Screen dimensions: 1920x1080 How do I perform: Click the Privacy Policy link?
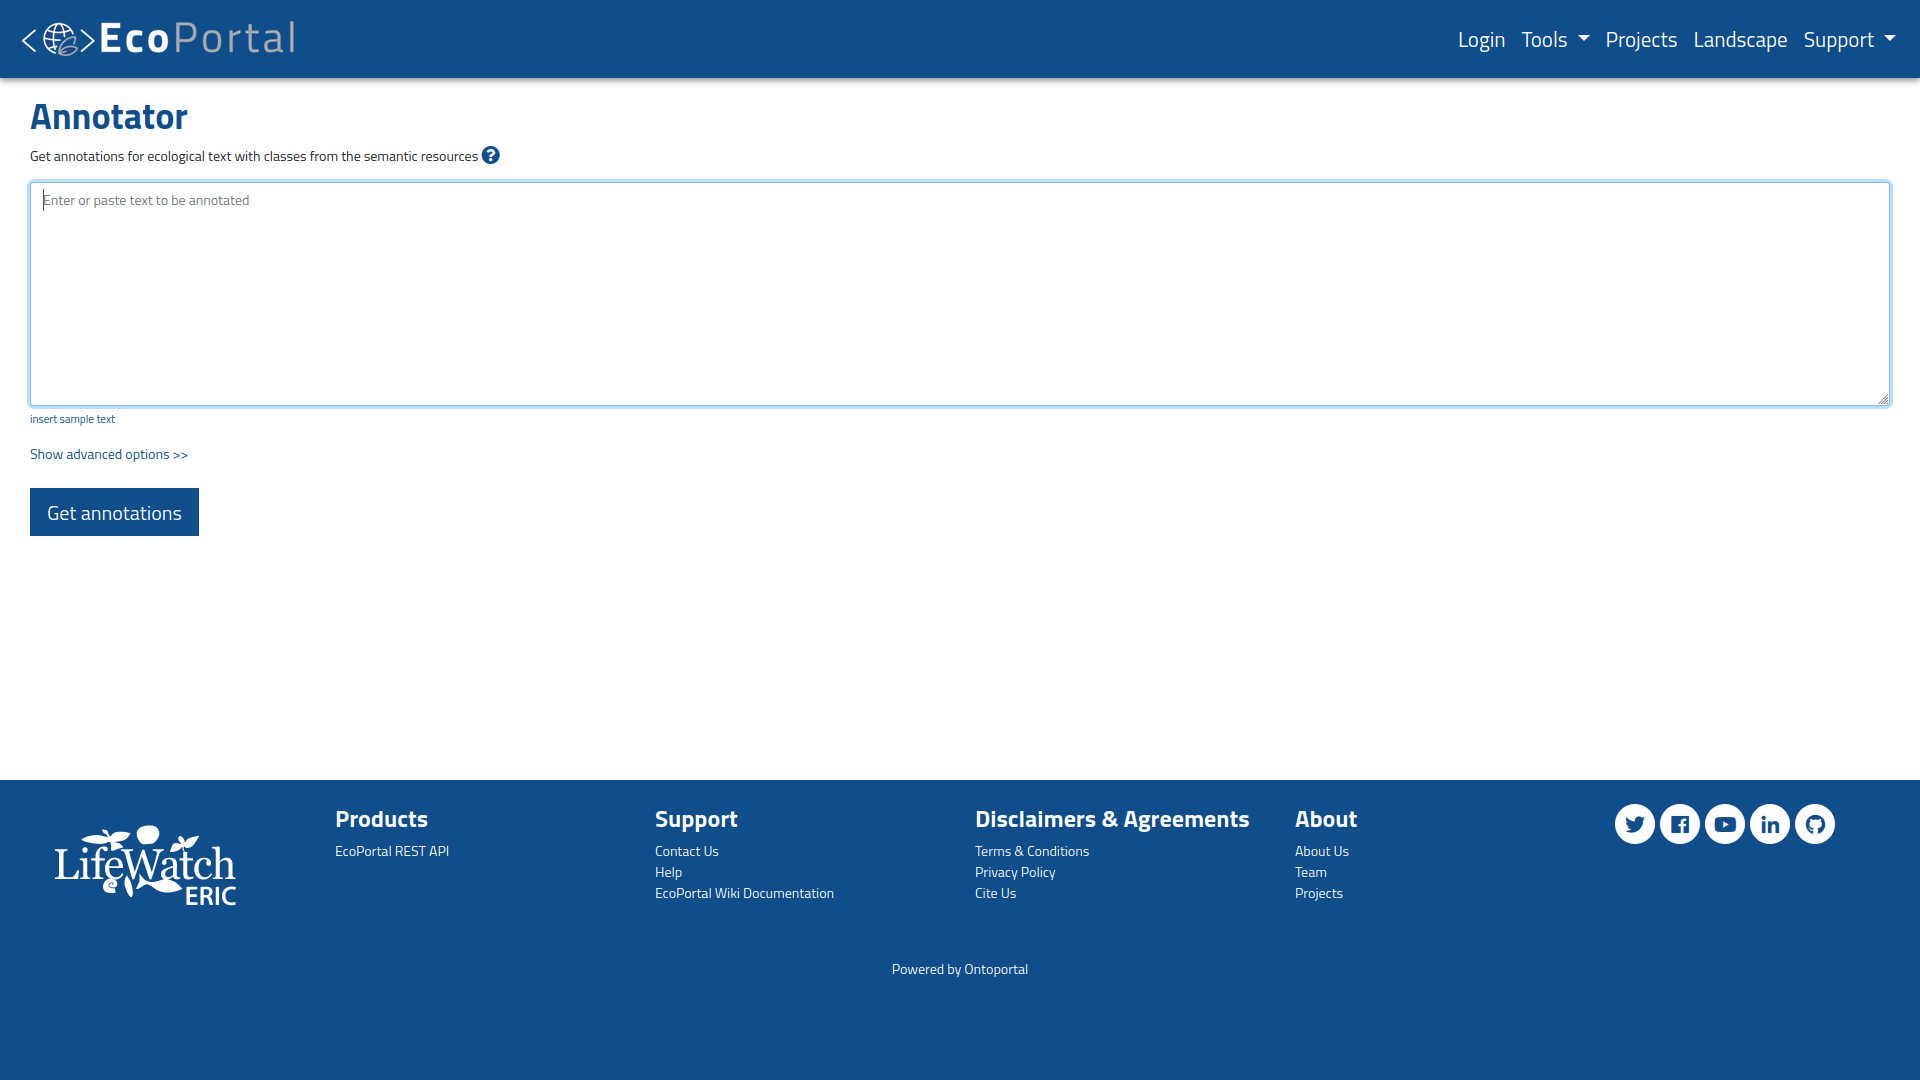(1014, 872)
